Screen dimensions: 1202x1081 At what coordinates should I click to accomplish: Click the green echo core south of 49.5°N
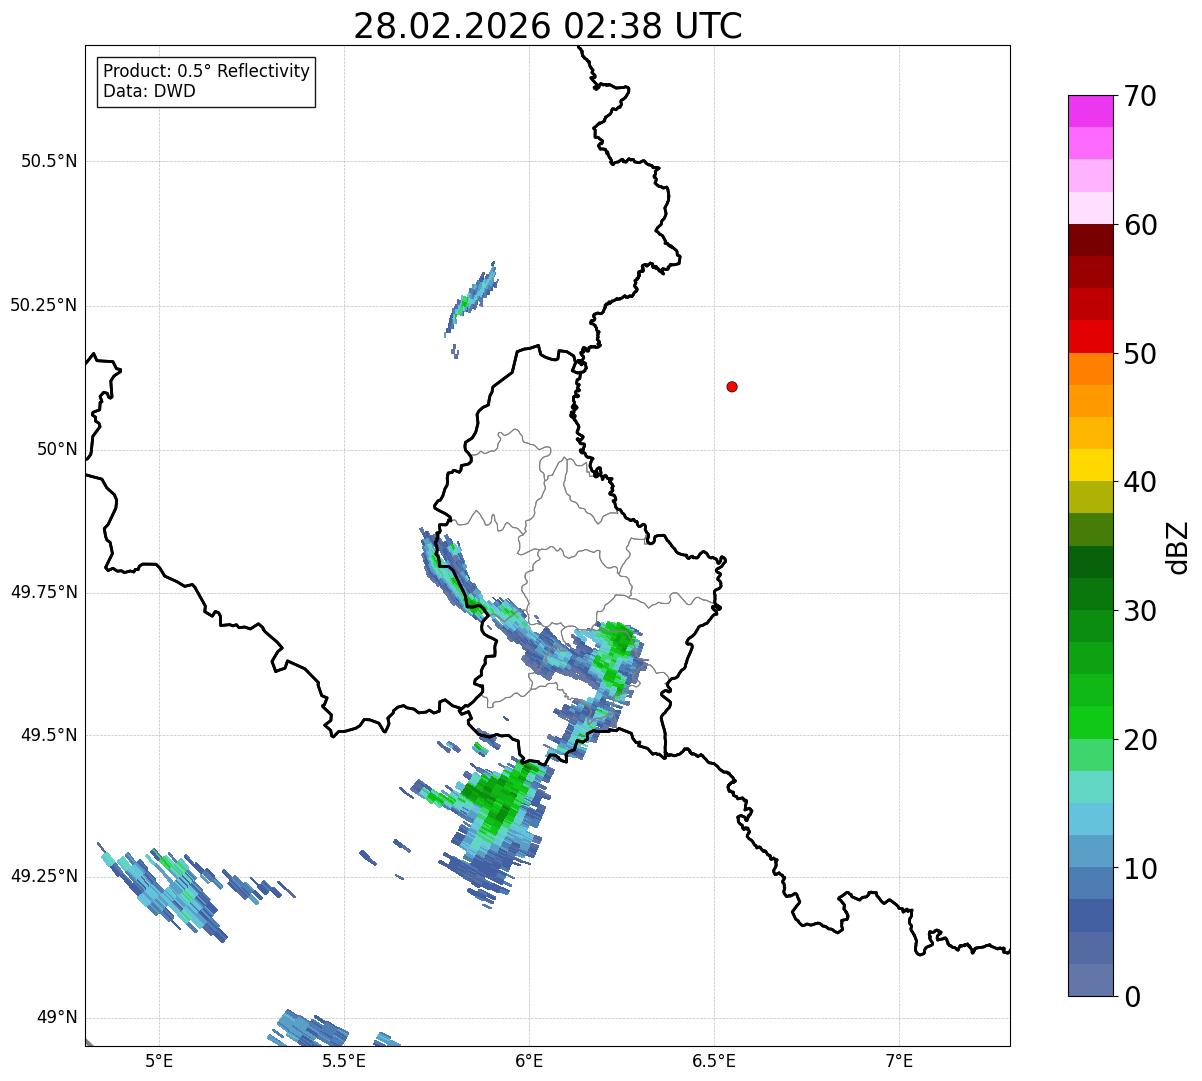pos(500,795)
